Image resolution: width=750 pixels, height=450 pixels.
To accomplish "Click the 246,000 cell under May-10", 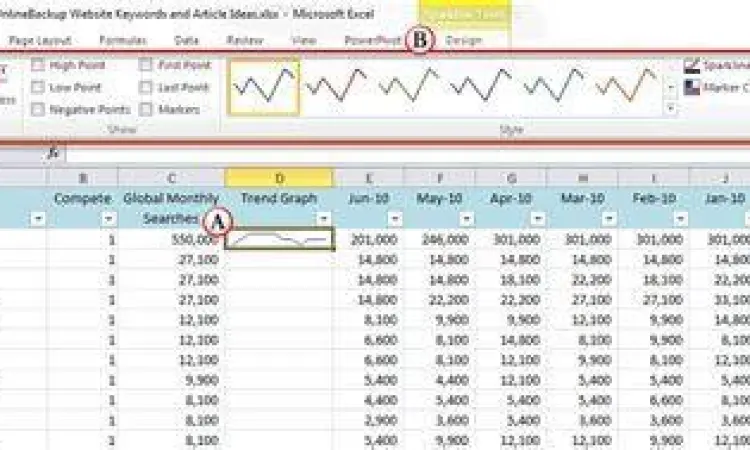I will [440, 239].
